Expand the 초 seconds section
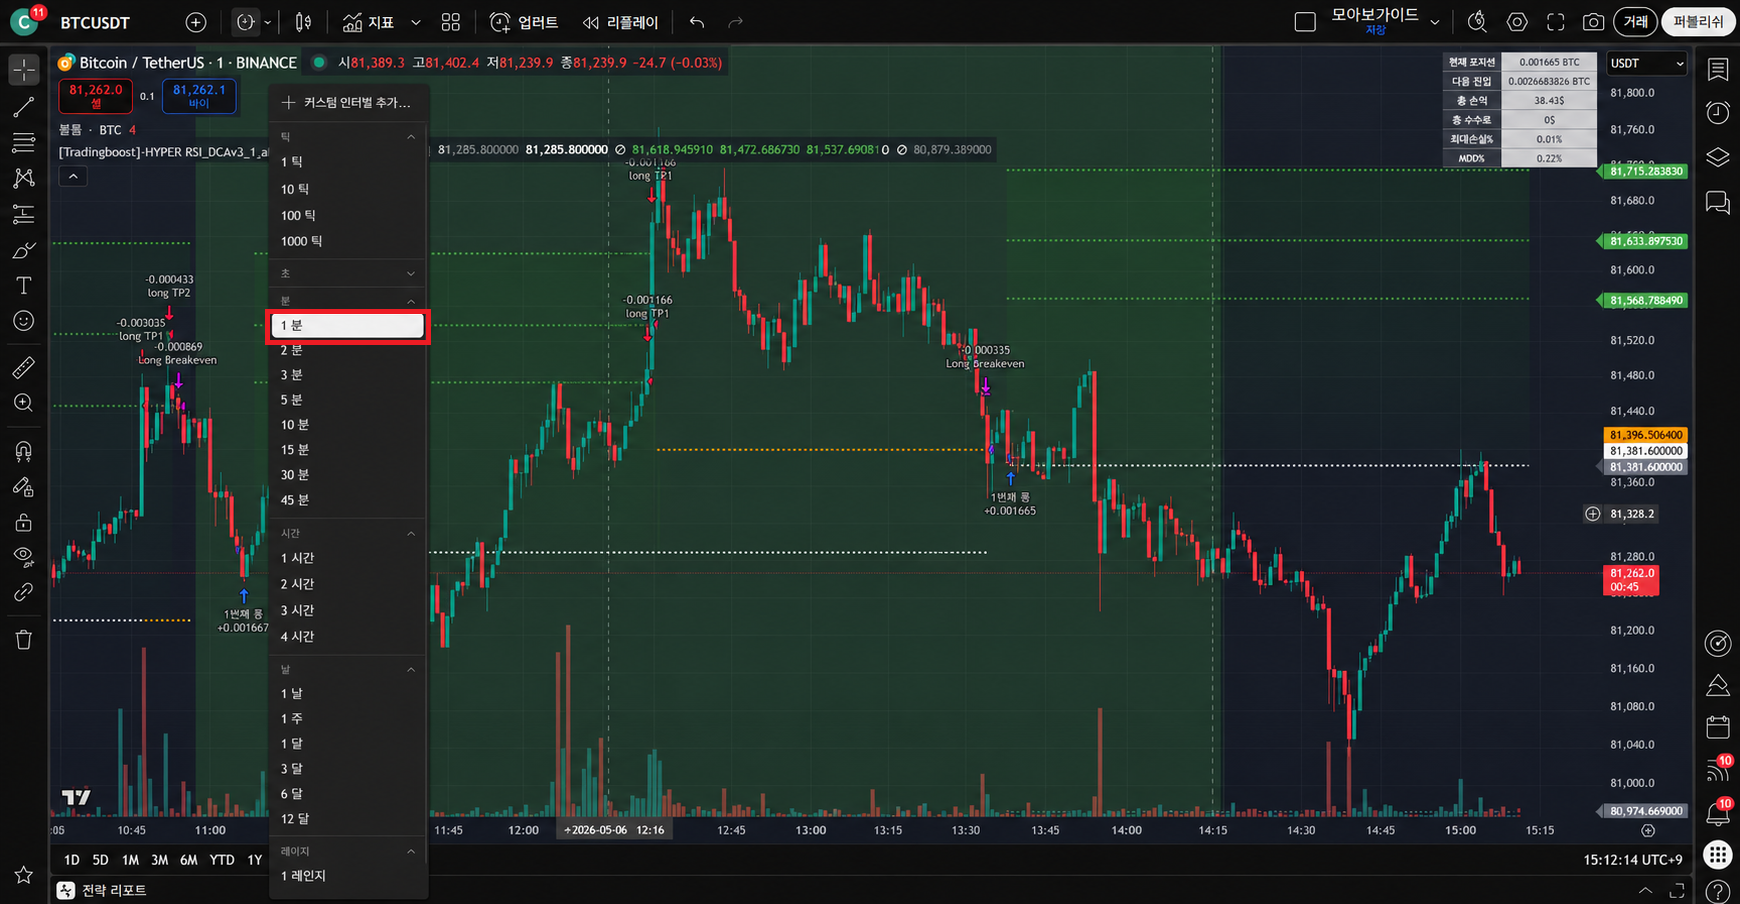The image size is (1740, 904). pyautogui.click(x=411, y=273)
